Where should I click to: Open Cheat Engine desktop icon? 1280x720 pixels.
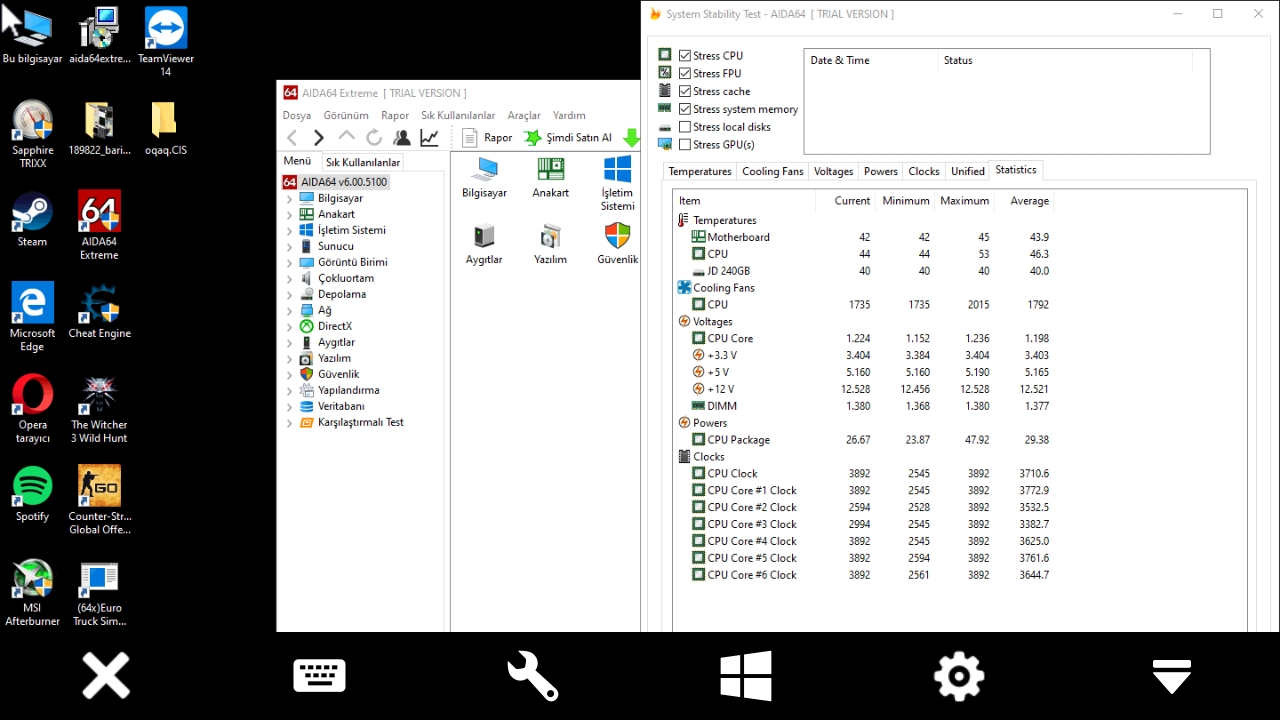click(x=99, y=311)
